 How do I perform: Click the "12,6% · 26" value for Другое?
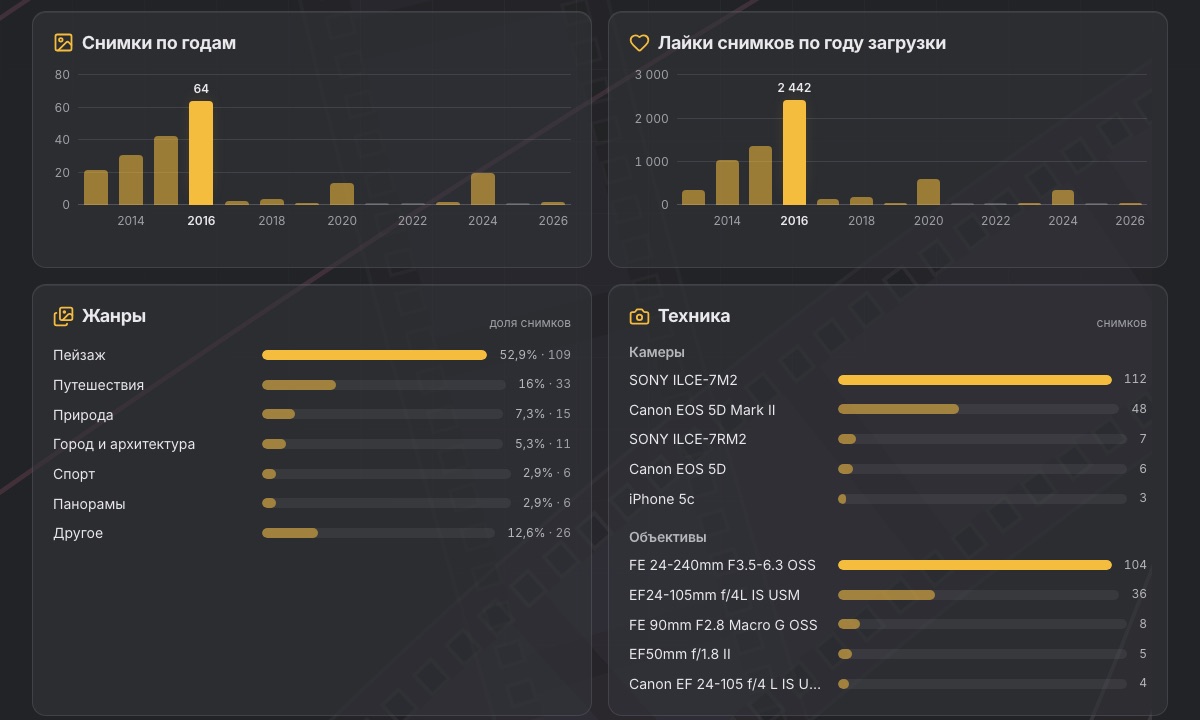point(539,533)
